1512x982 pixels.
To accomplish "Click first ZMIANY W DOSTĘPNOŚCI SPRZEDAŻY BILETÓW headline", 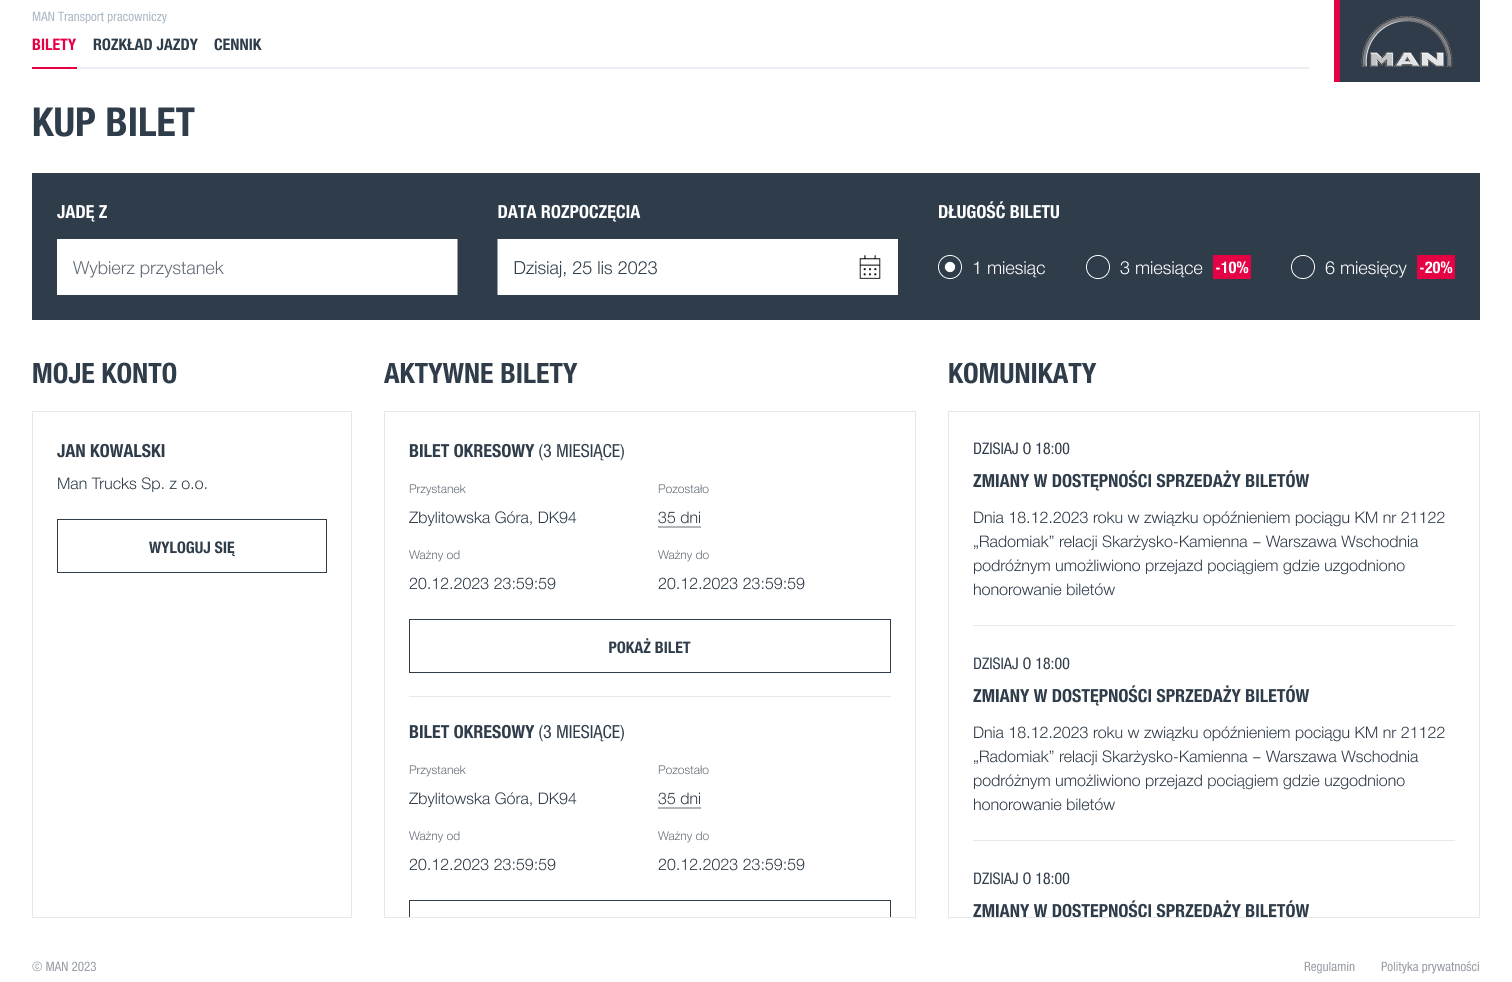I will 1141,481.
